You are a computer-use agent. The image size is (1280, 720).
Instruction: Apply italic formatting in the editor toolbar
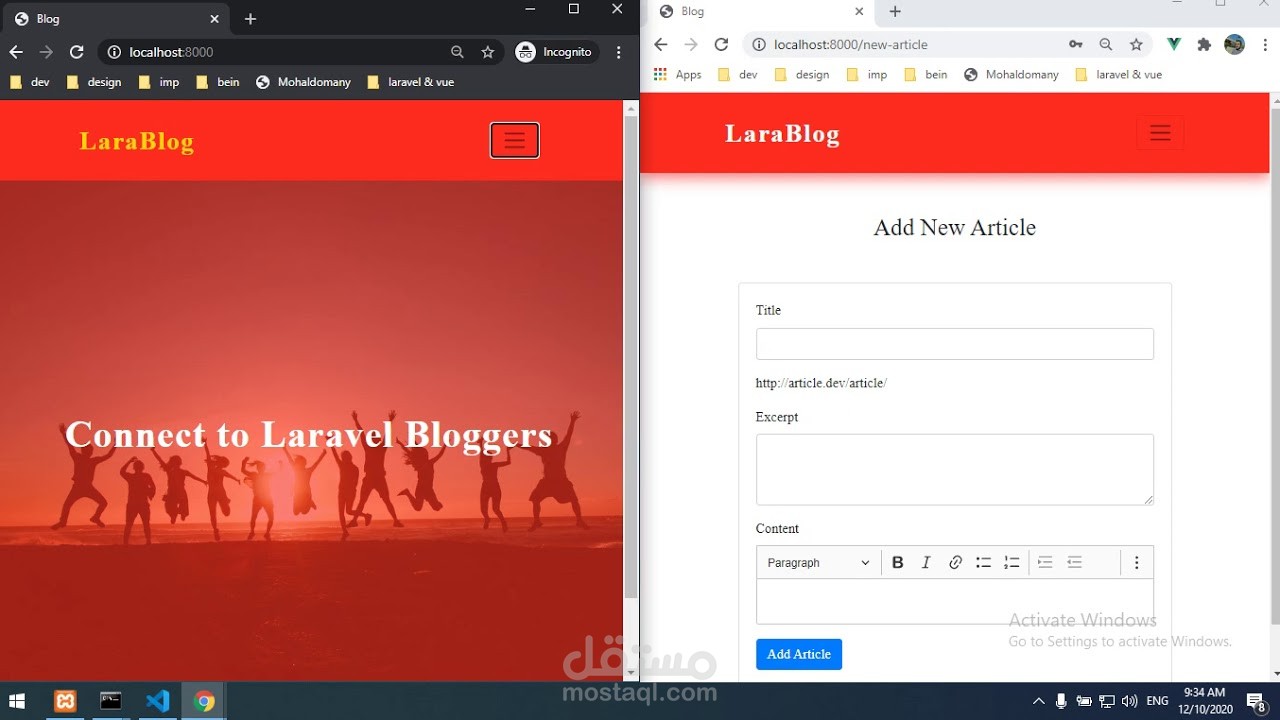[926, 562]
